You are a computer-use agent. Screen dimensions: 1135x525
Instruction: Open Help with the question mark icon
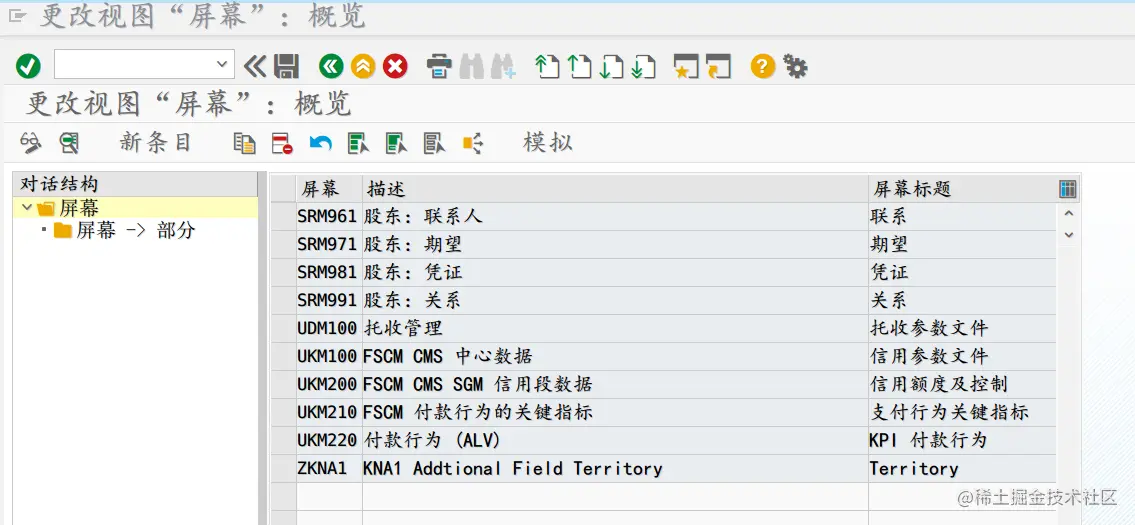click(x=763, y=67)
